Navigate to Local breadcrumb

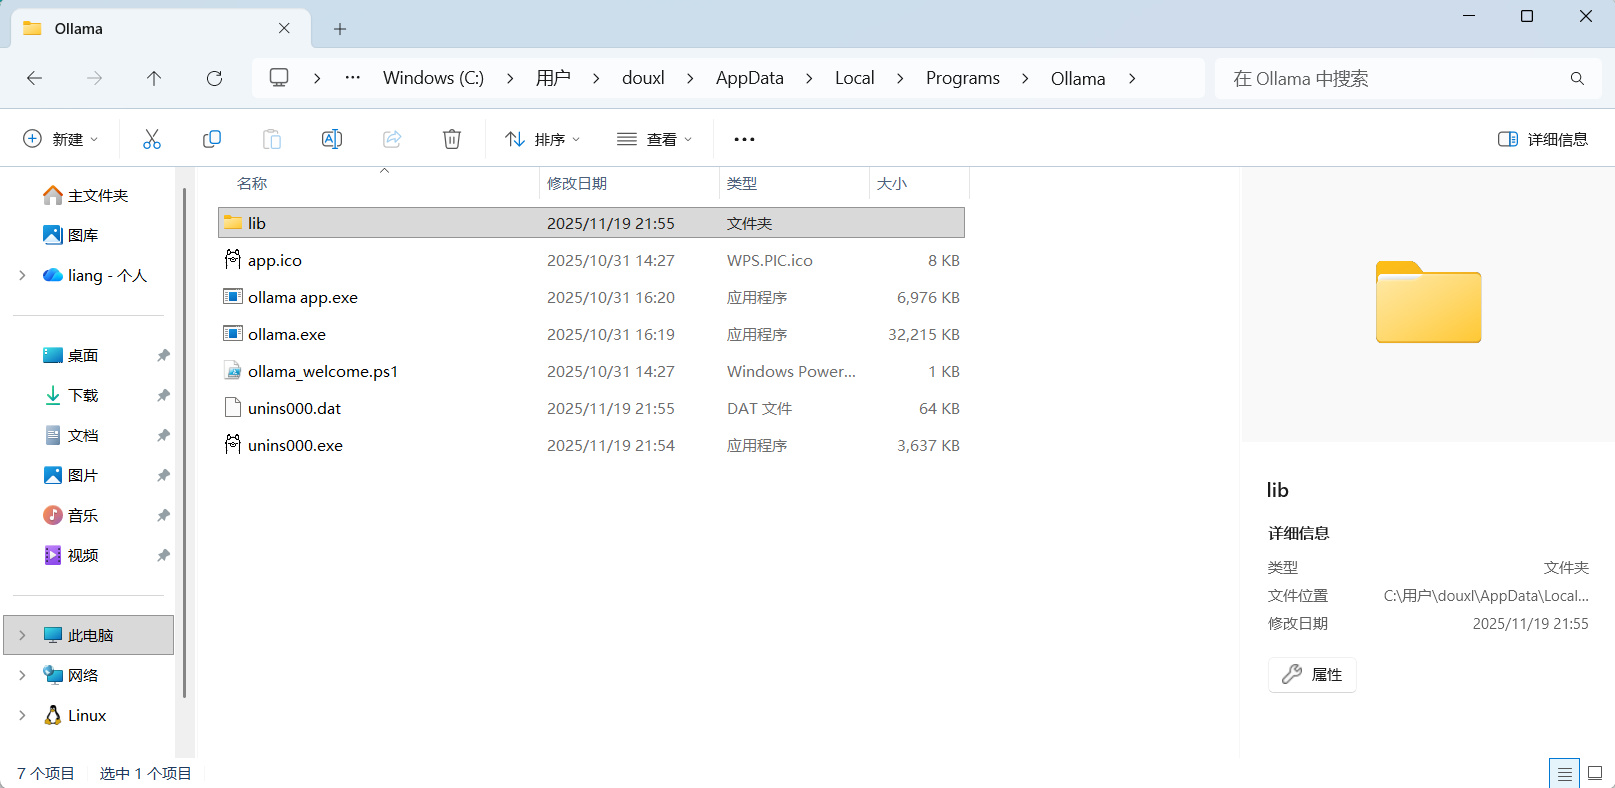855,78
